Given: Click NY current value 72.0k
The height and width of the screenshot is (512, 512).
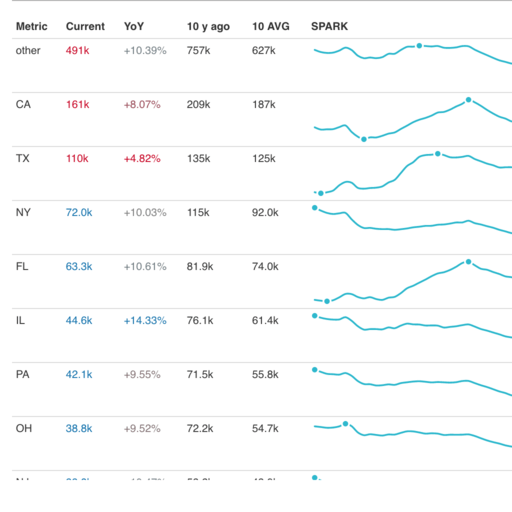Looking at the screenshot, I should [79, 212].
